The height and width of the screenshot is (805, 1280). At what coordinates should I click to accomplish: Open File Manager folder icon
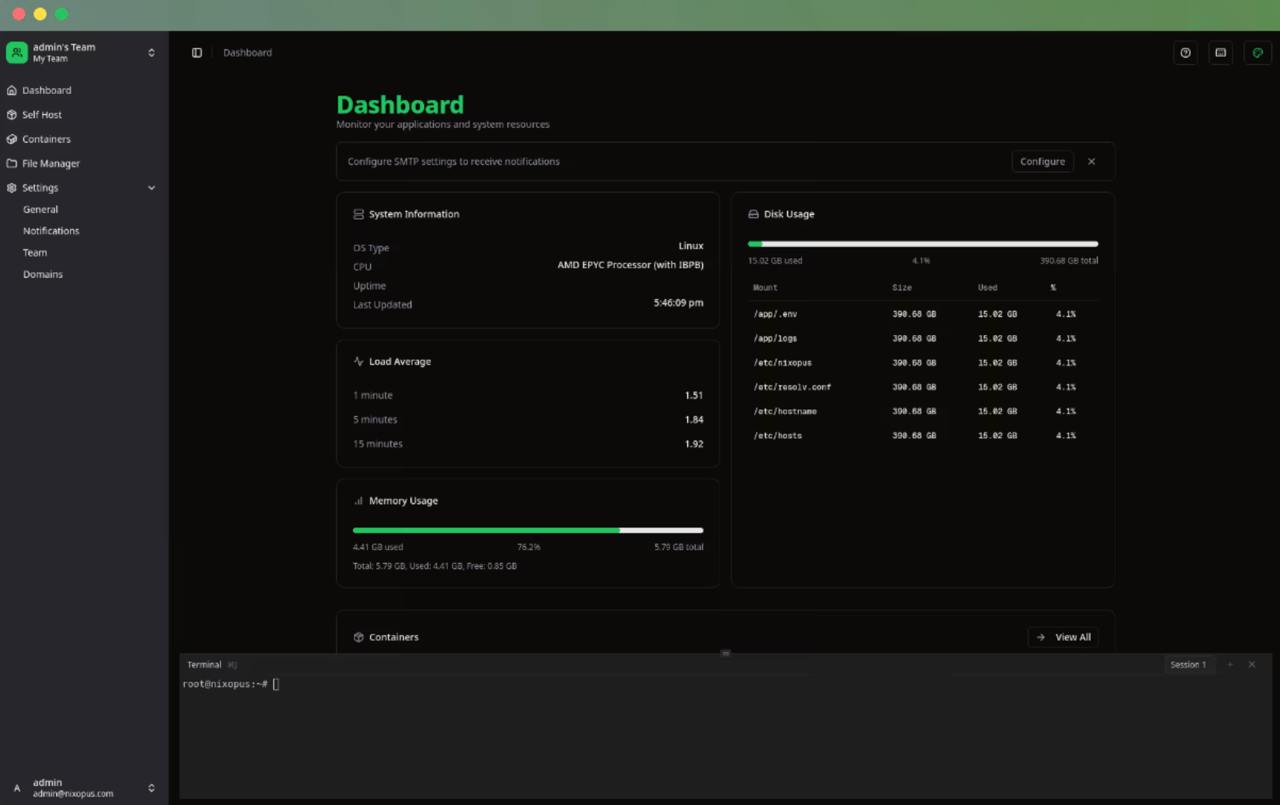pos(12,163)
